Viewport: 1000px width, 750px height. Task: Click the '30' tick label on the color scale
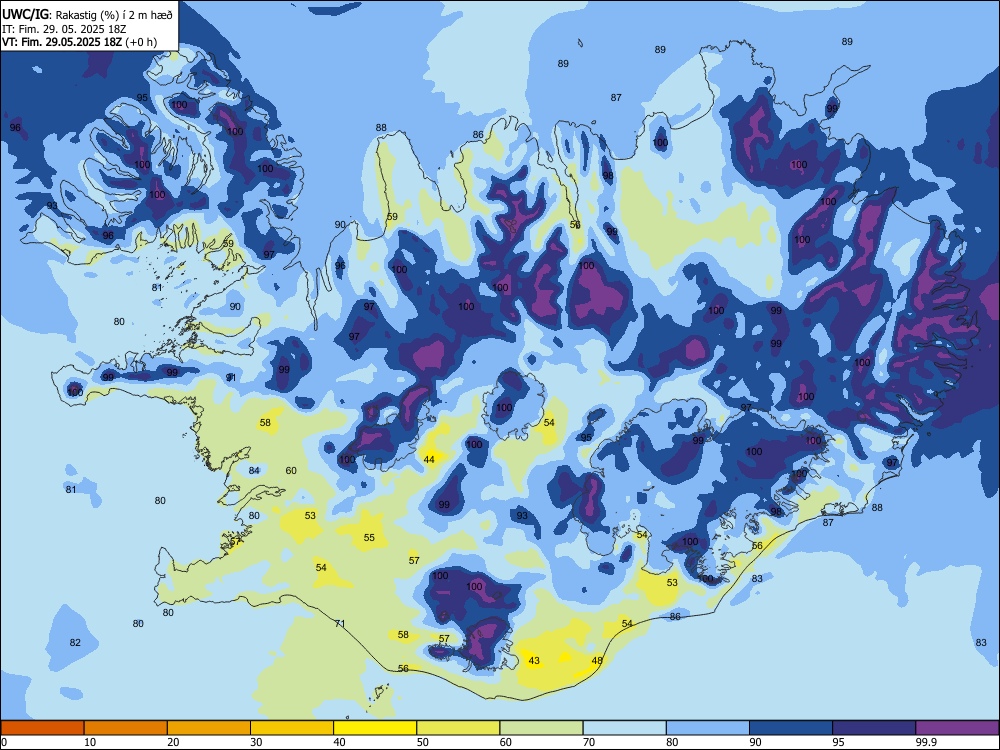[x=256, y=742]
